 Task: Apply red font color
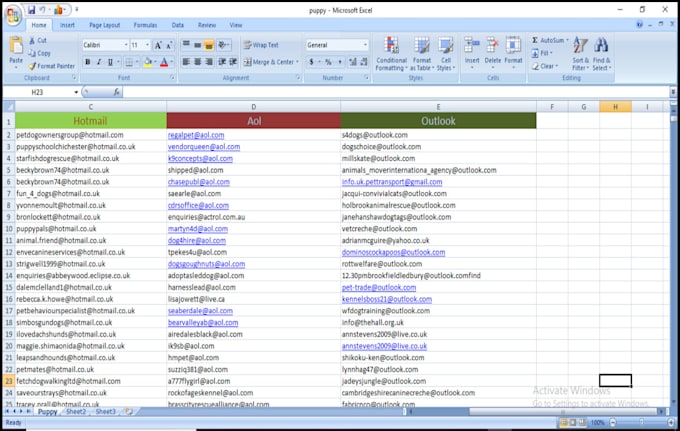[x=164, y=62]
